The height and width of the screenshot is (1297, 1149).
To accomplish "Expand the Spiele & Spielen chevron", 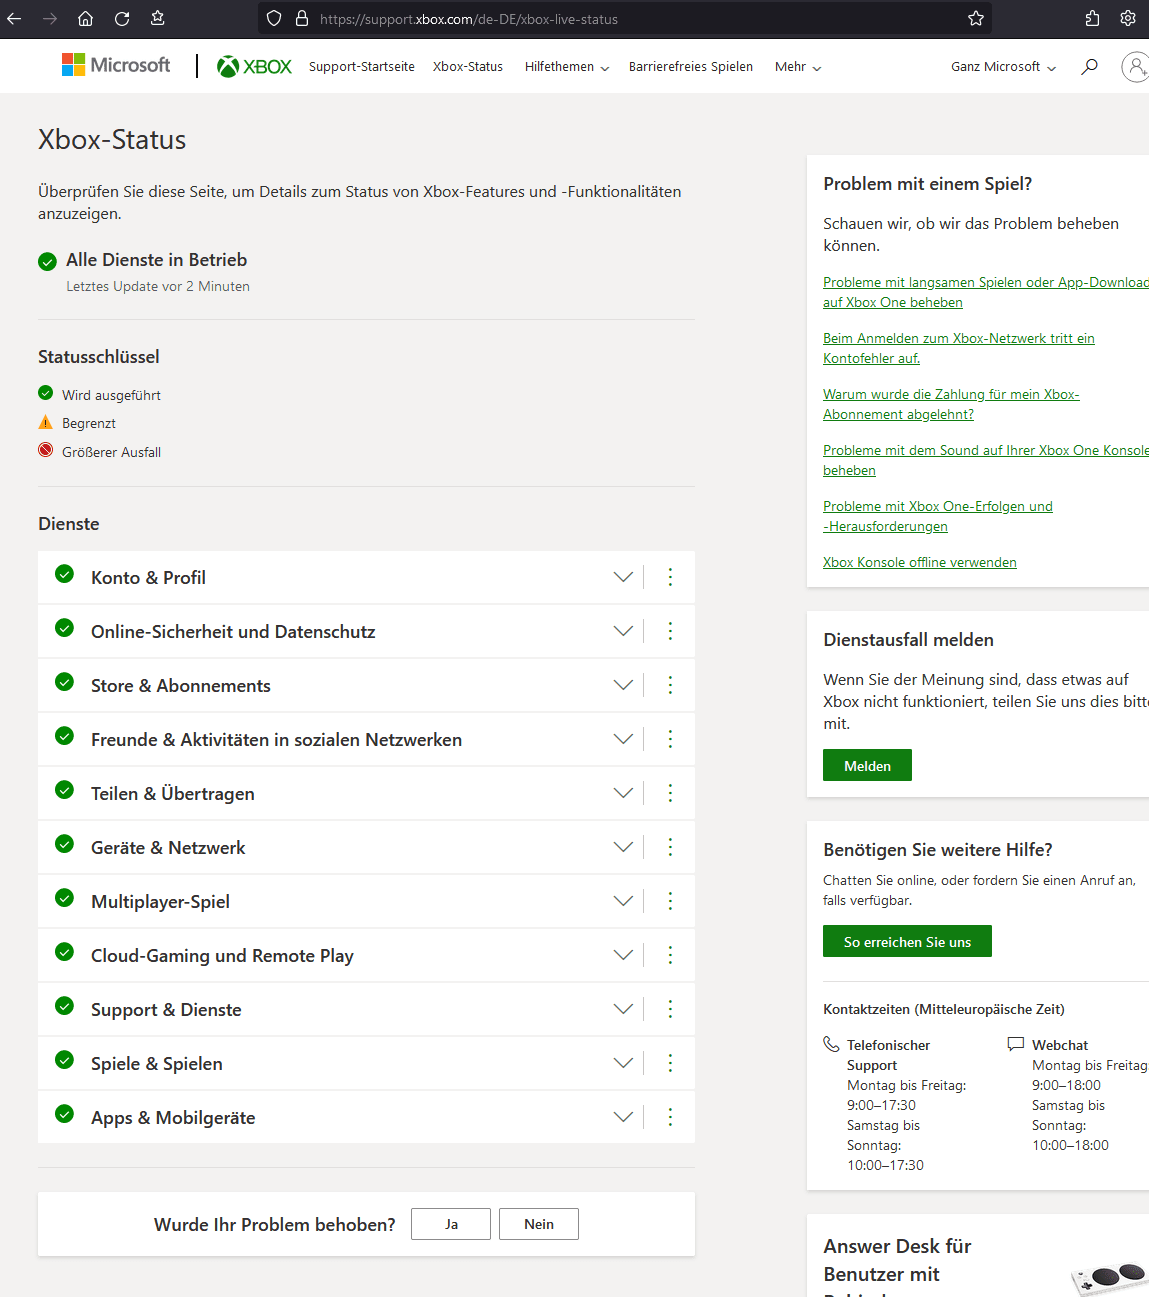I will click(x=623, y=1063).
